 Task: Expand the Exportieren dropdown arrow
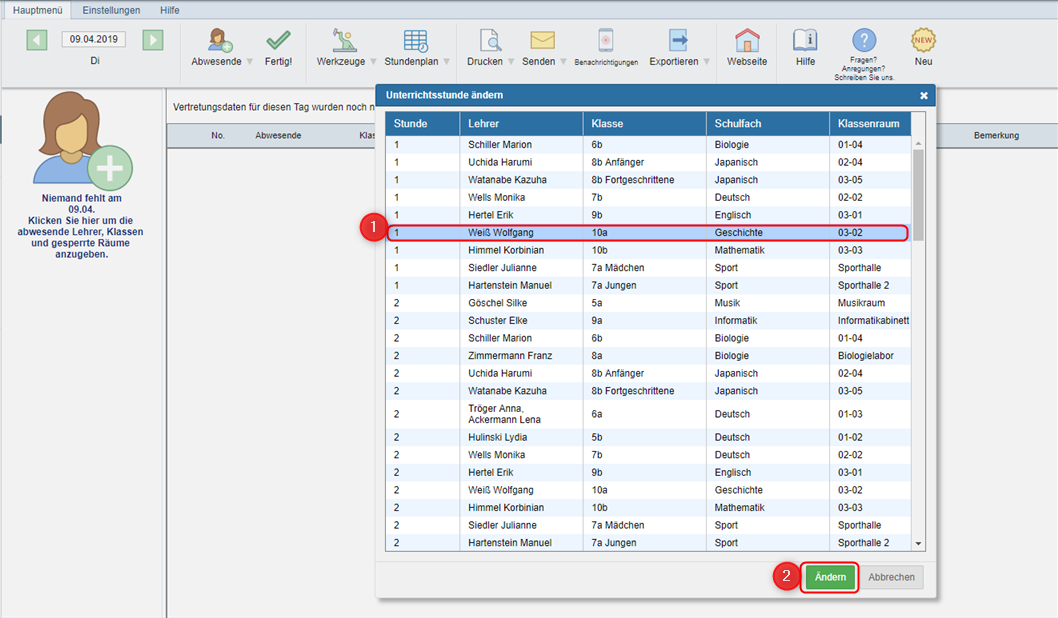point(706,62)
